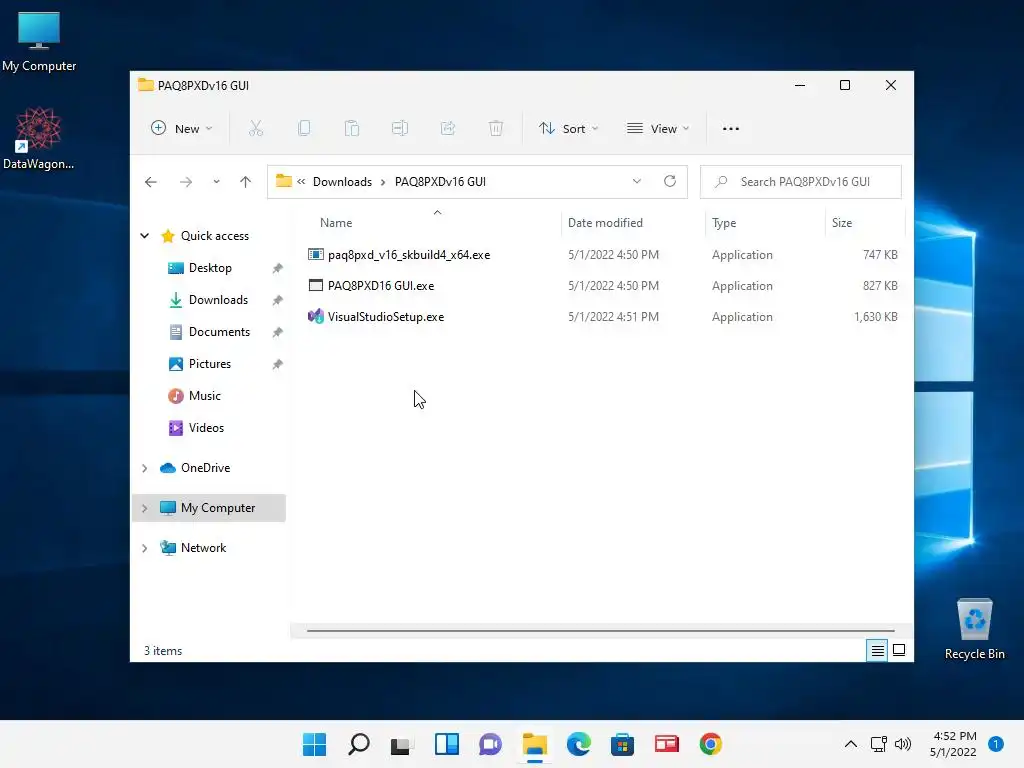Click the volume speaker tray icon
The width and height of the screenshot is (1024, 768).
tap(903, 744)
